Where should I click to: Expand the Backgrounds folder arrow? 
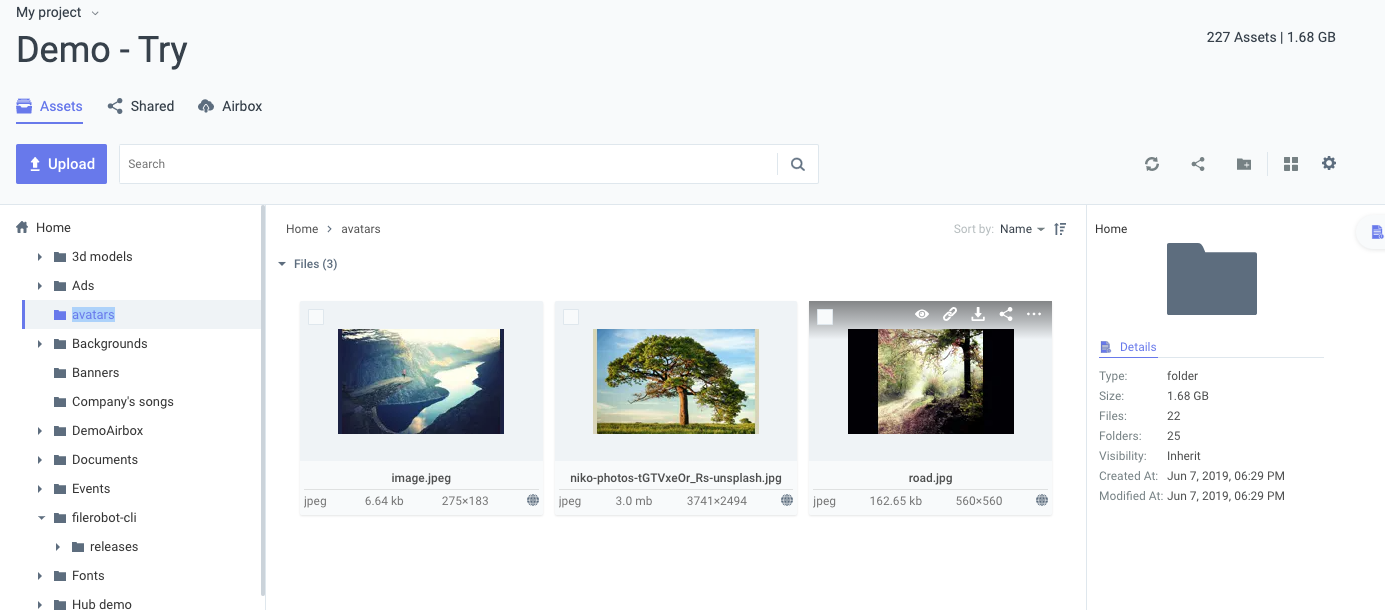pyautogui.click(x=40, y=344)
